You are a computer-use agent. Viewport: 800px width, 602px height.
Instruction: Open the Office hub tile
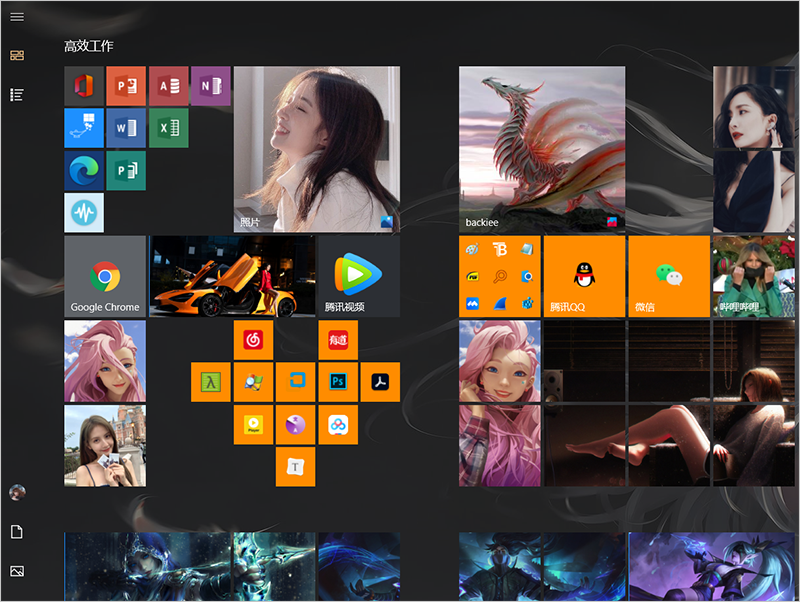point(84,86)
